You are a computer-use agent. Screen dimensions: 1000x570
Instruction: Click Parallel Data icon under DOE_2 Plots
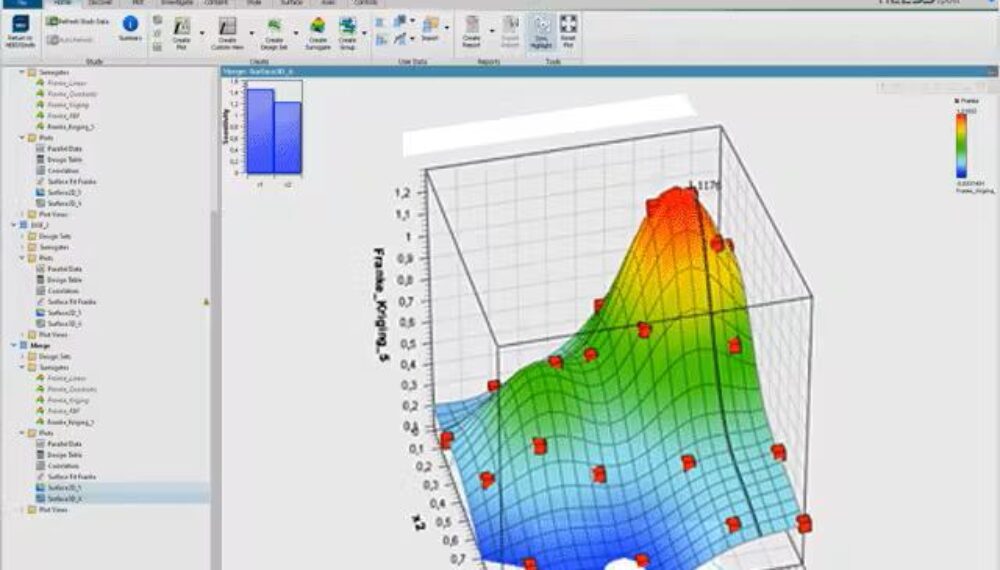click(40, 269)
